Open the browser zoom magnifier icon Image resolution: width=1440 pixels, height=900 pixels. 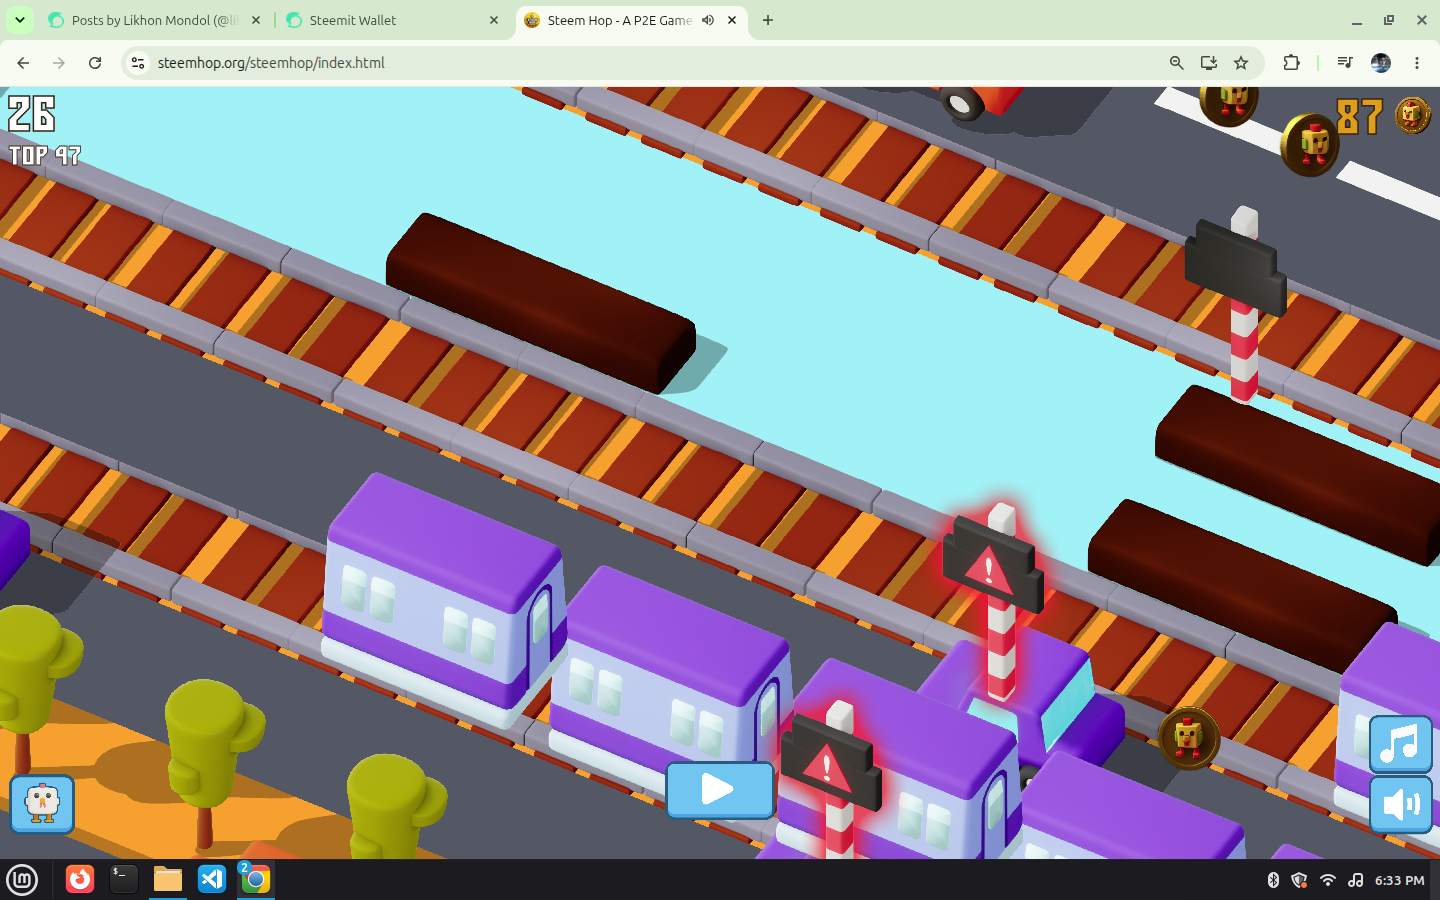pyautogui.click(x=1177, y=63)
